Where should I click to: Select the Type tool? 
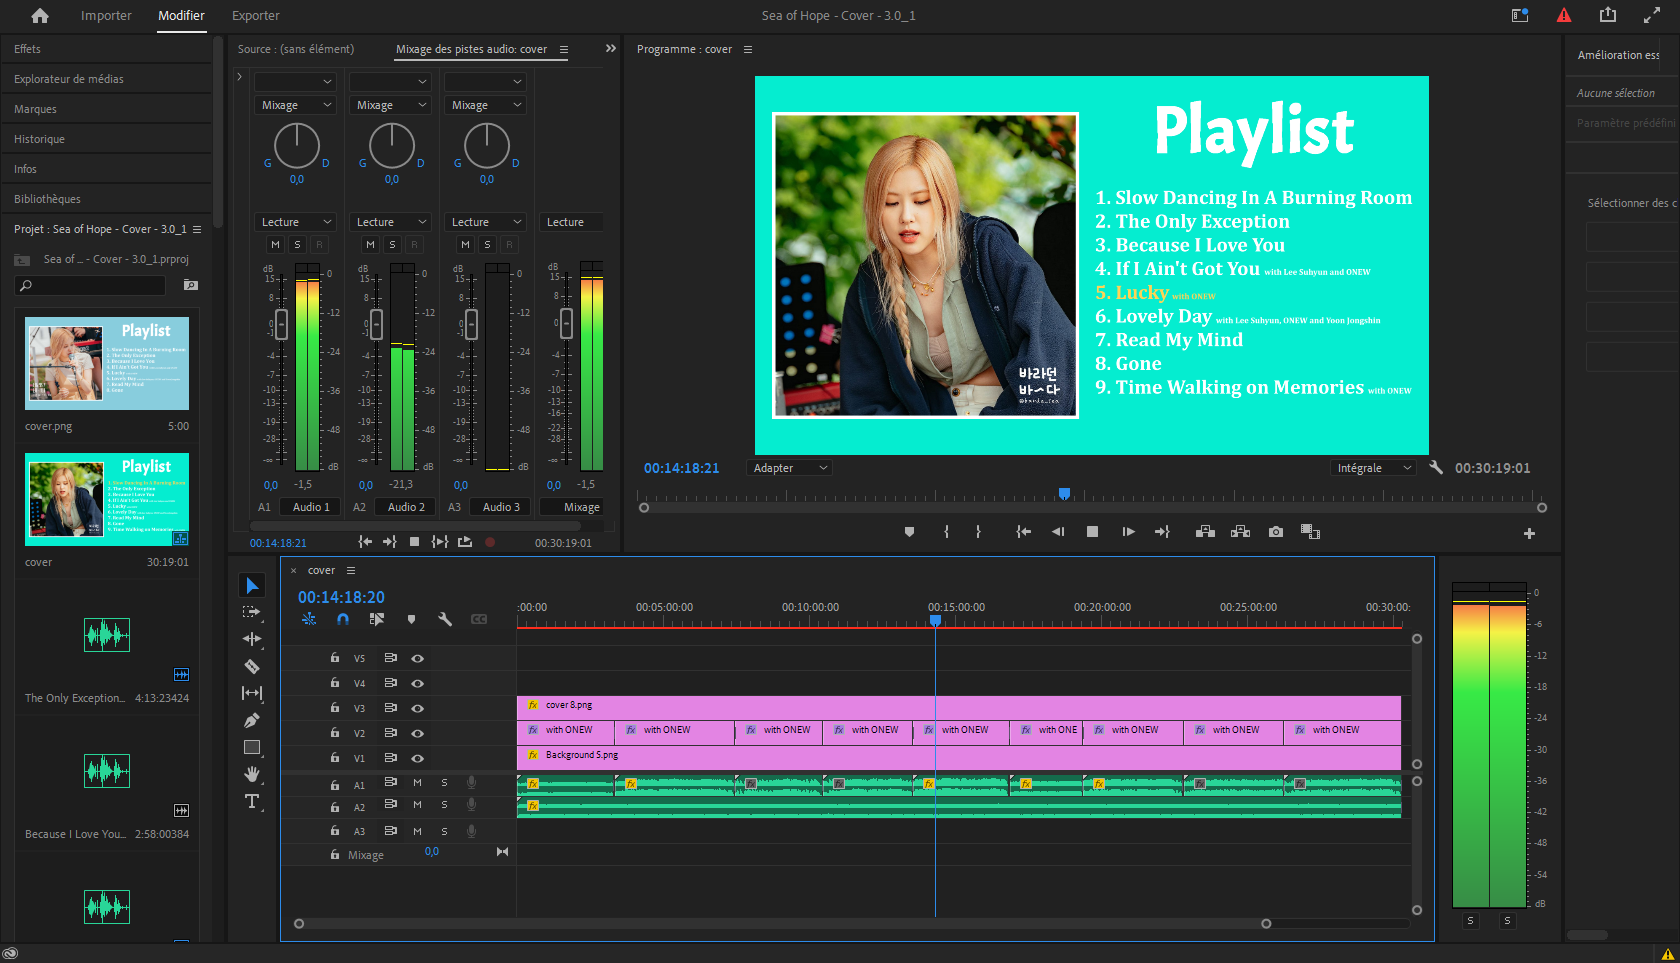pyautogui.click(x=252, y=801)
